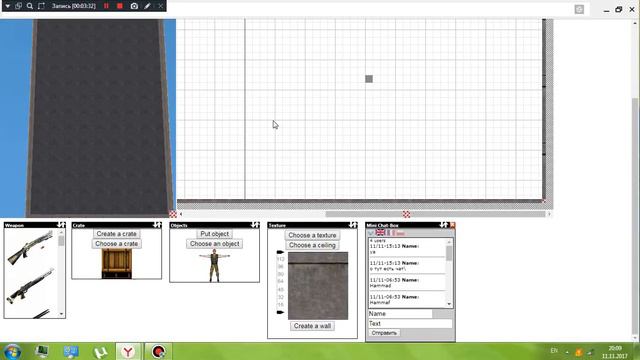Switch to Yandex Browser on taskbar
Viewport: 640px width, 360px height.
pyautogui.click(x=128, y=351)
